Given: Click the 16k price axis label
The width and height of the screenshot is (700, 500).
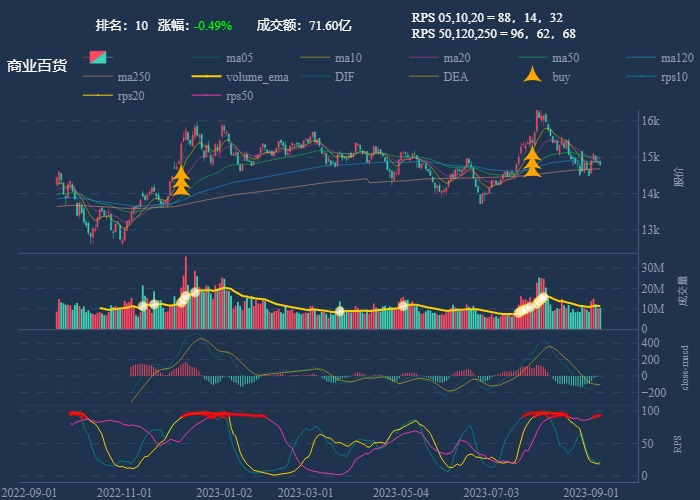Looking at the screenshot, I should click(x=650, y=121).
